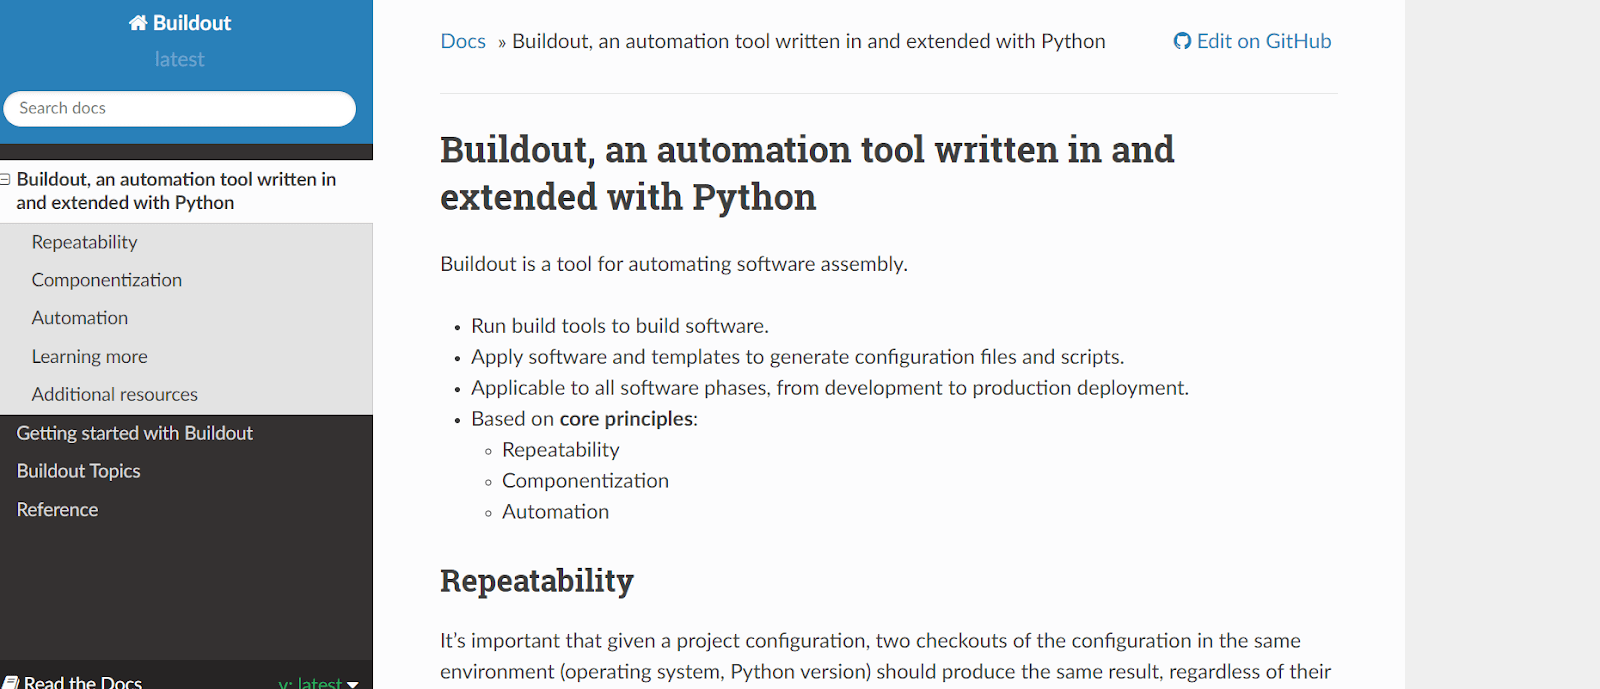The width and height of the screenshot is (1600, 689).
Task: Click the Read the Docs book icon
Action: coord(11,682)
